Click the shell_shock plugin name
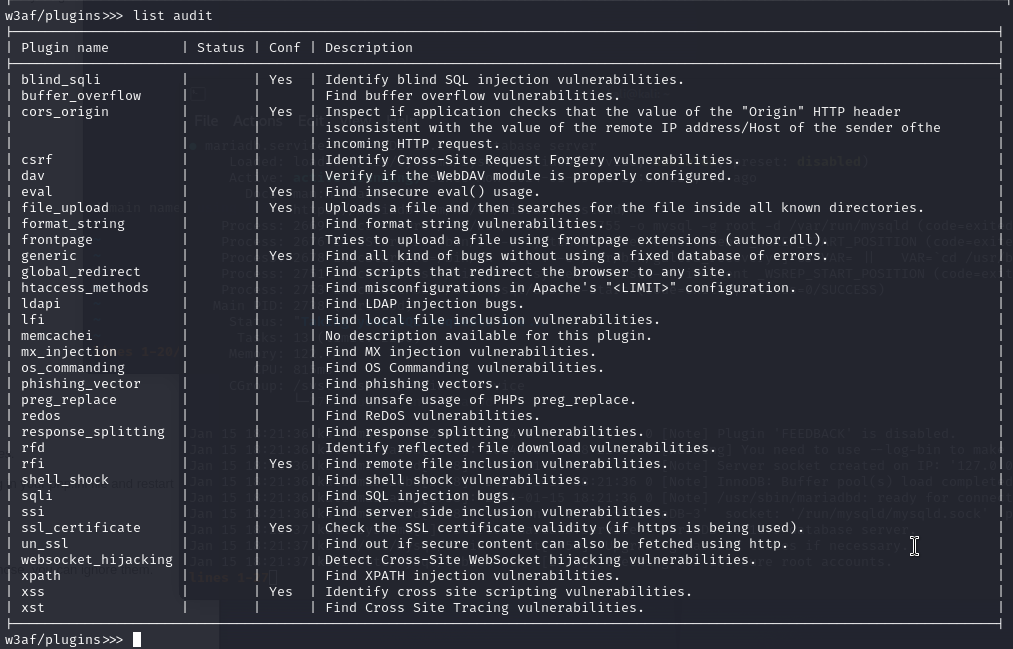1013x649 pixels. [x=65, y=480]
